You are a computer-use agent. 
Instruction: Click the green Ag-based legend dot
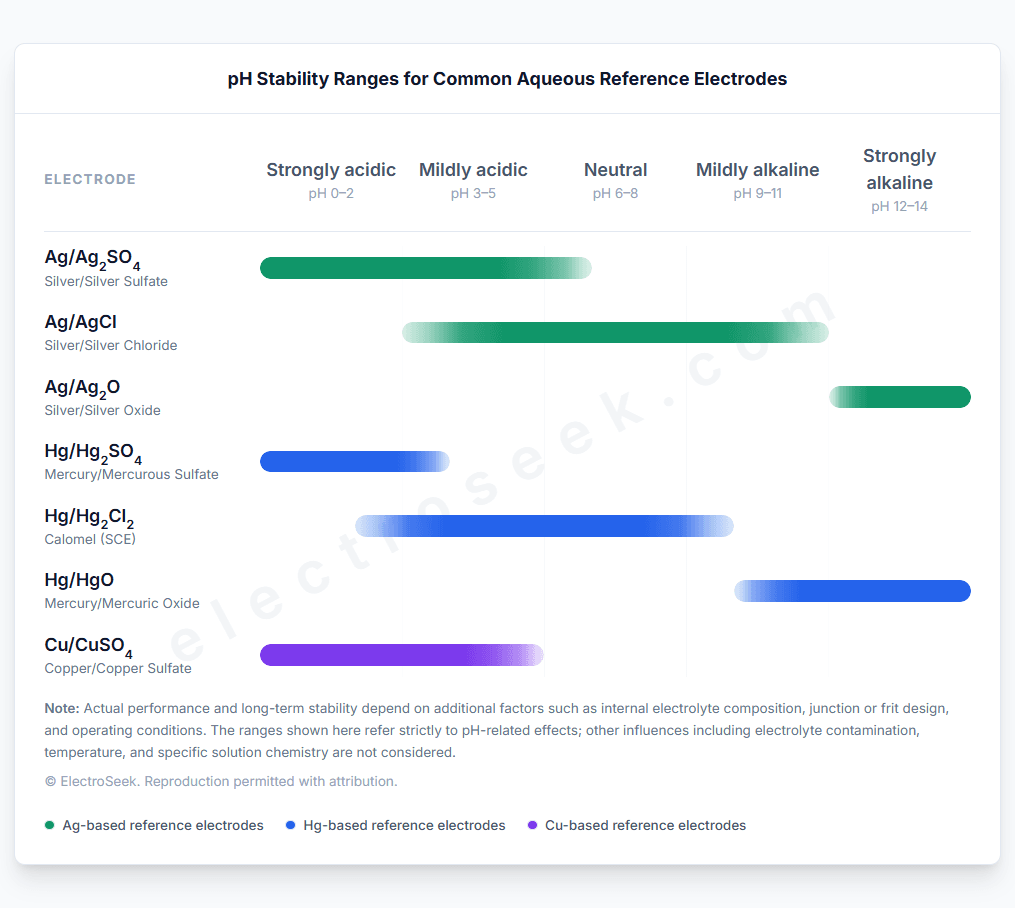[49, 825]
